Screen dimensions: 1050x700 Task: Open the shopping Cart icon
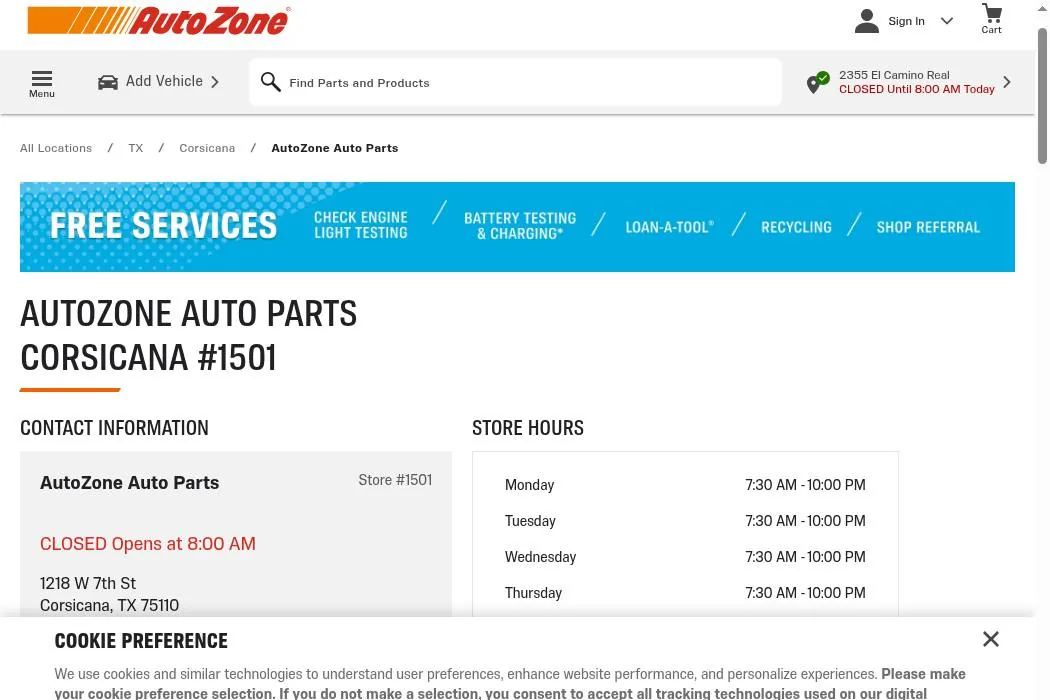[x=992, y=19]
